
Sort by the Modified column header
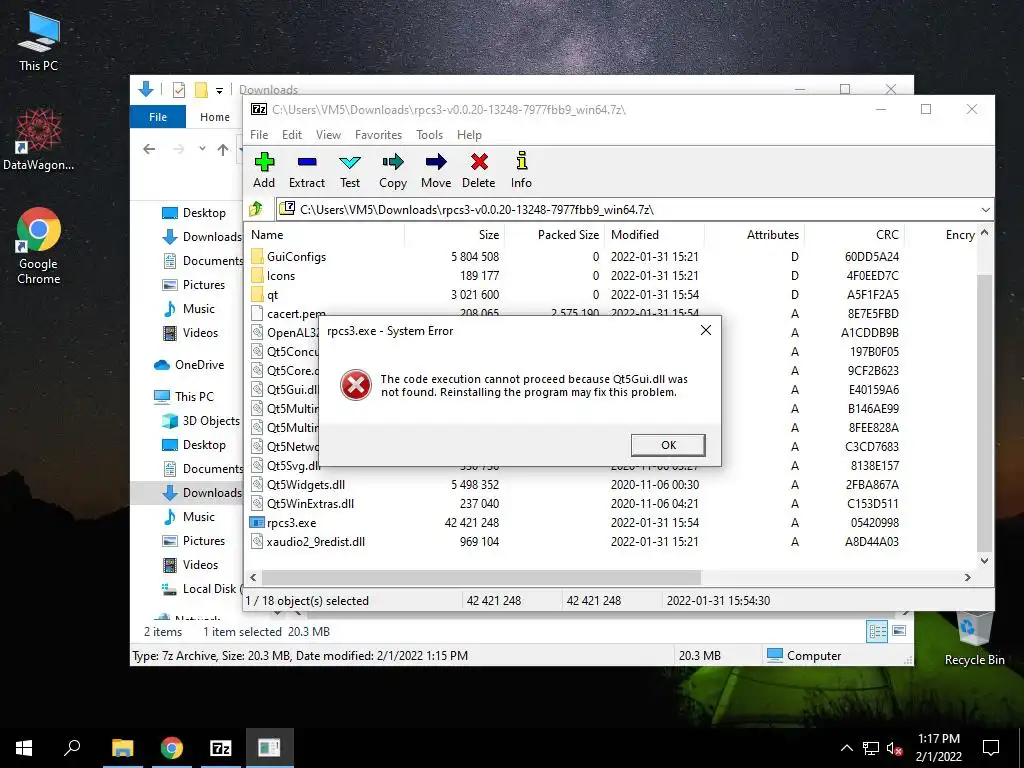click(x=654, y=234)
